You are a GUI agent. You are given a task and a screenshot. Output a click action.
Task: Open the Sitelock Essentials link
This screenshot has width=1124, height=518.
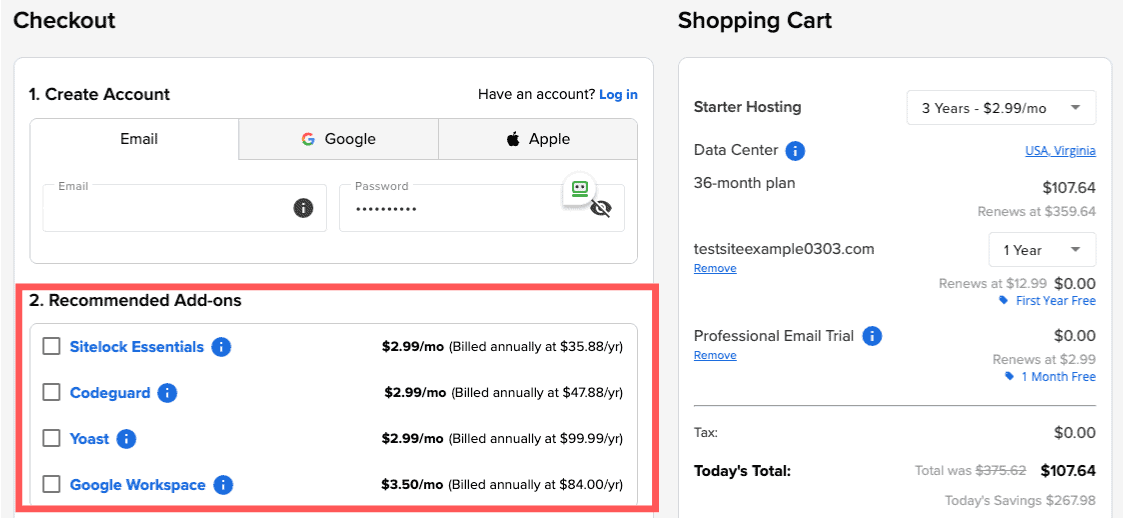[137, 347]
